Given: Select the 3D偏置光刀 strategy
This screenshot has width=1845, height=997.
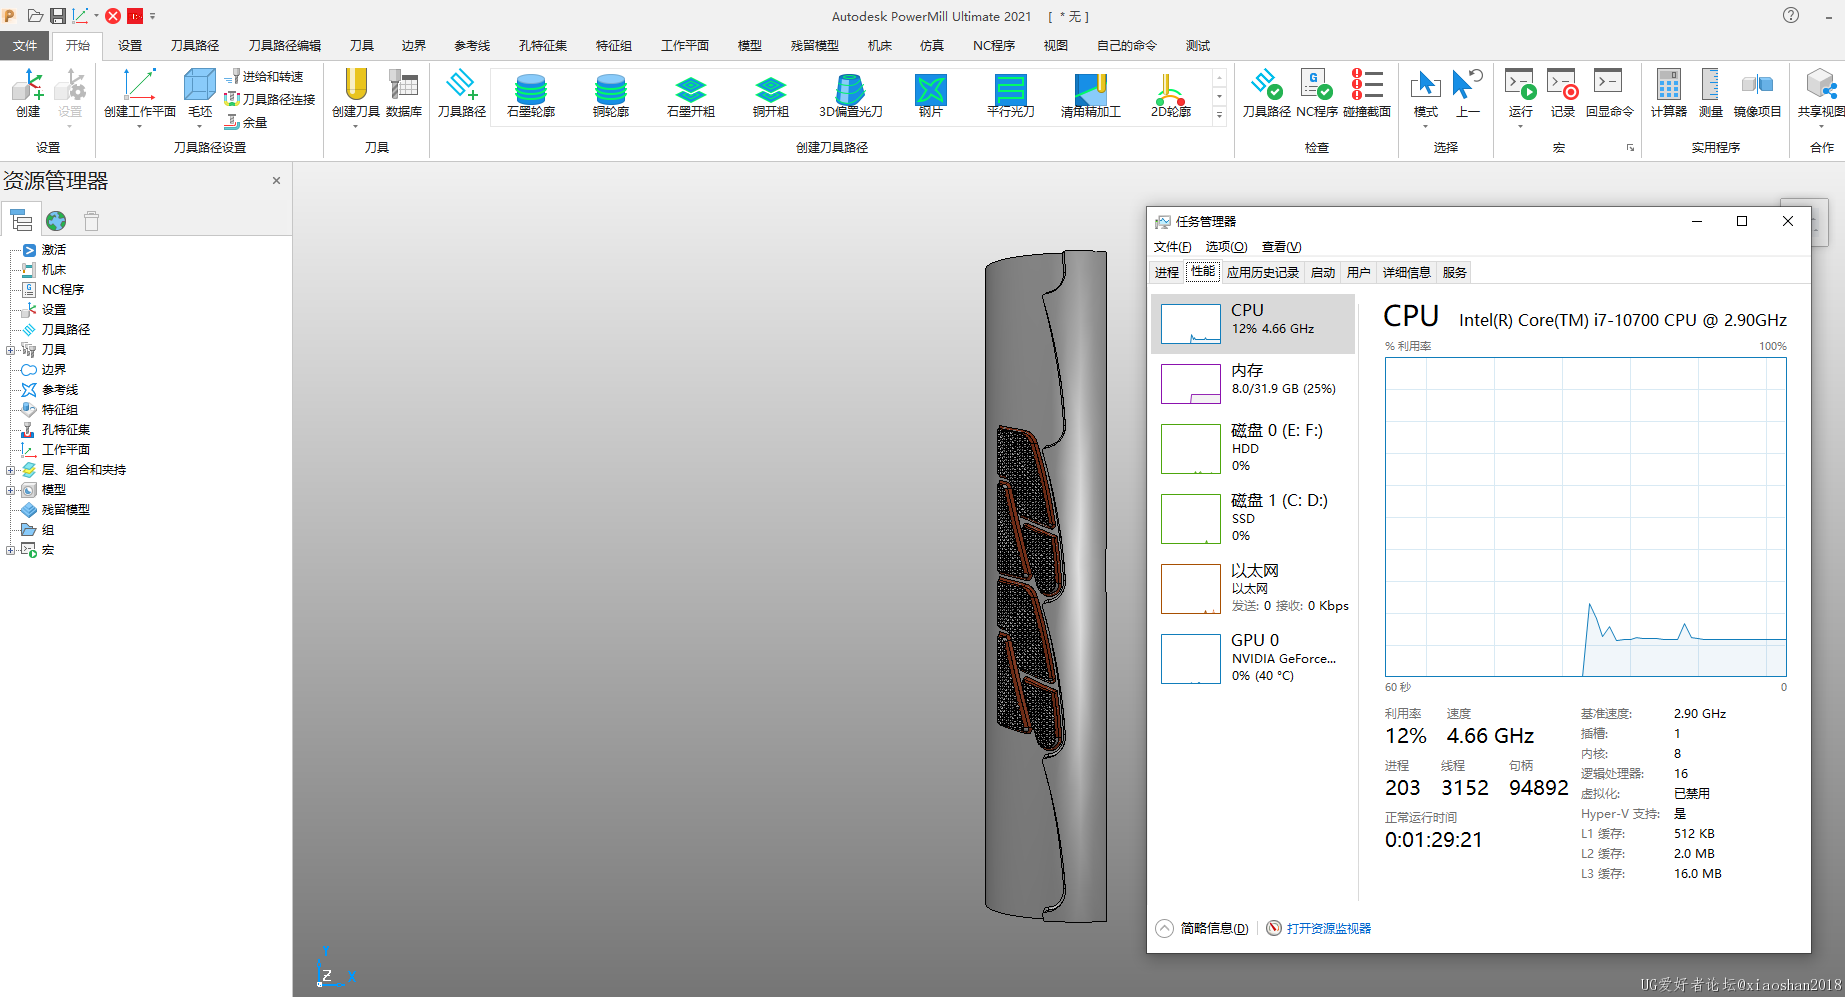Looking at the screenshot, I should [851, 96].
